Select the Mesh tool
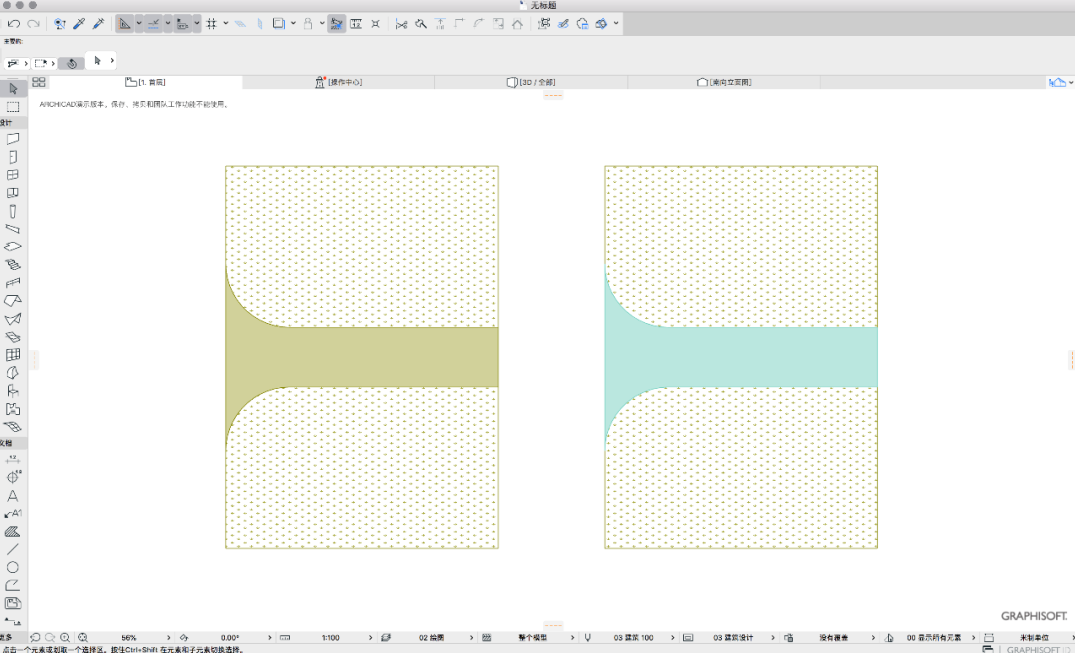The image size is (1075, 653). [13, 427]
